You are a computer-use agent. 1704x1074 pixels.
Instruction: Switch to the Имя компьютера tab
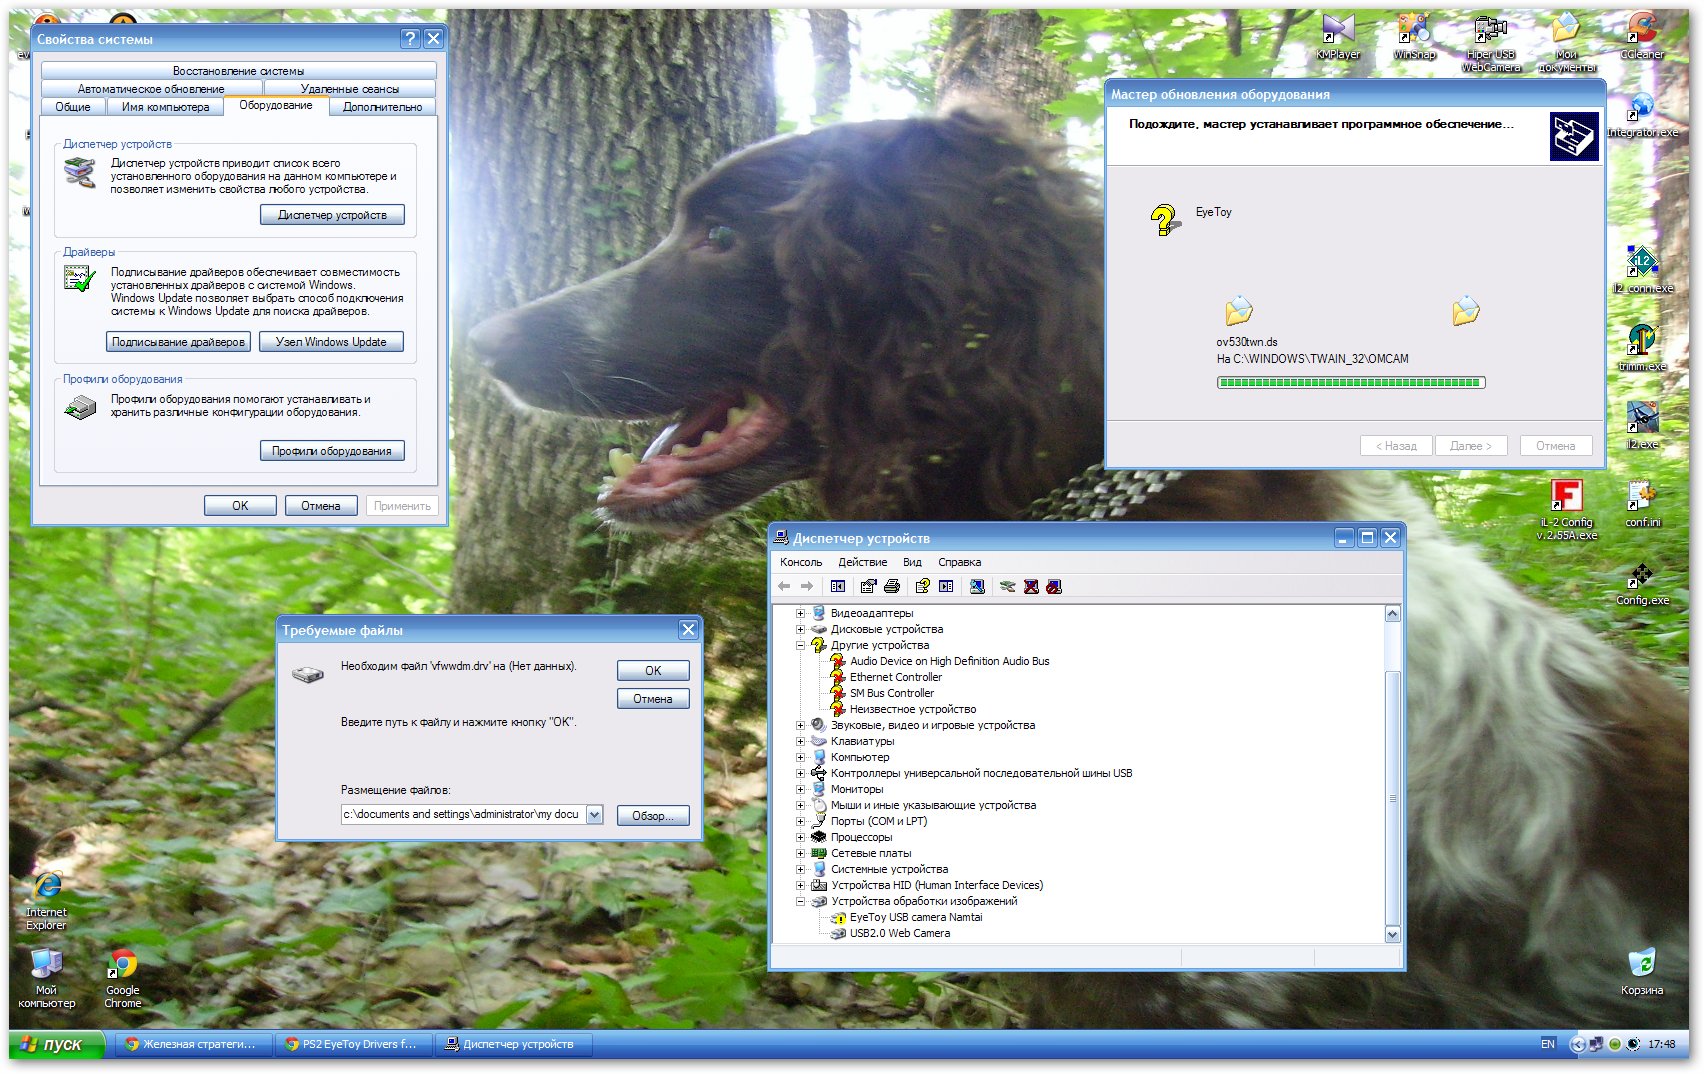click(166, 107)
